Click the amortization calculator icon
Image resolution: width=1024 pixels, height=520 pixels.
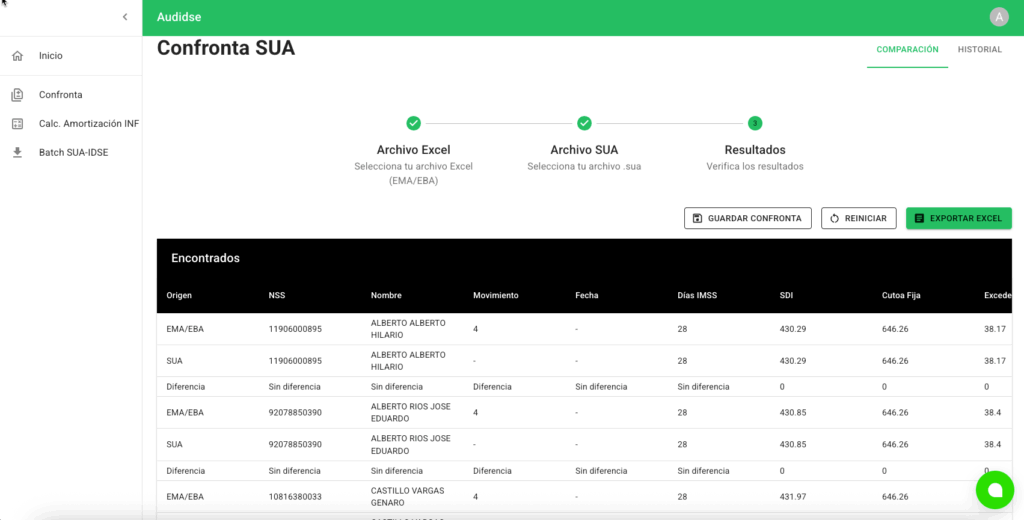pos(18,123)
